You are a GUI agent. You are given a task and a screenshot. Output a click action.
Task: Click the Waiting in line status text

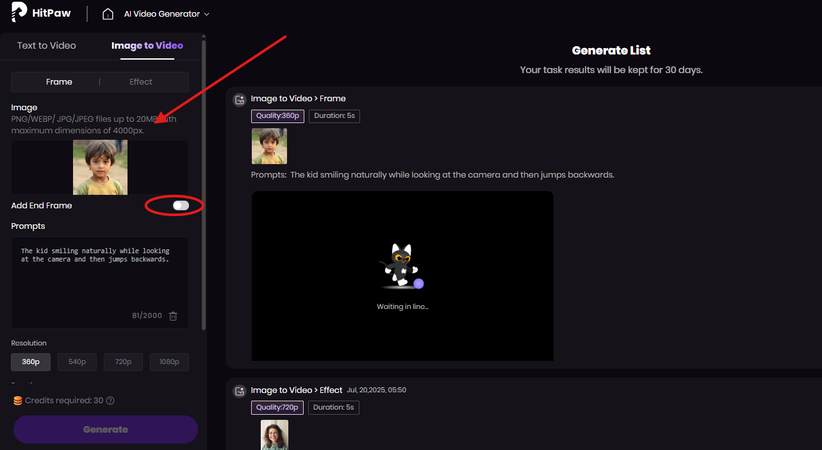(x=402, y=307)
